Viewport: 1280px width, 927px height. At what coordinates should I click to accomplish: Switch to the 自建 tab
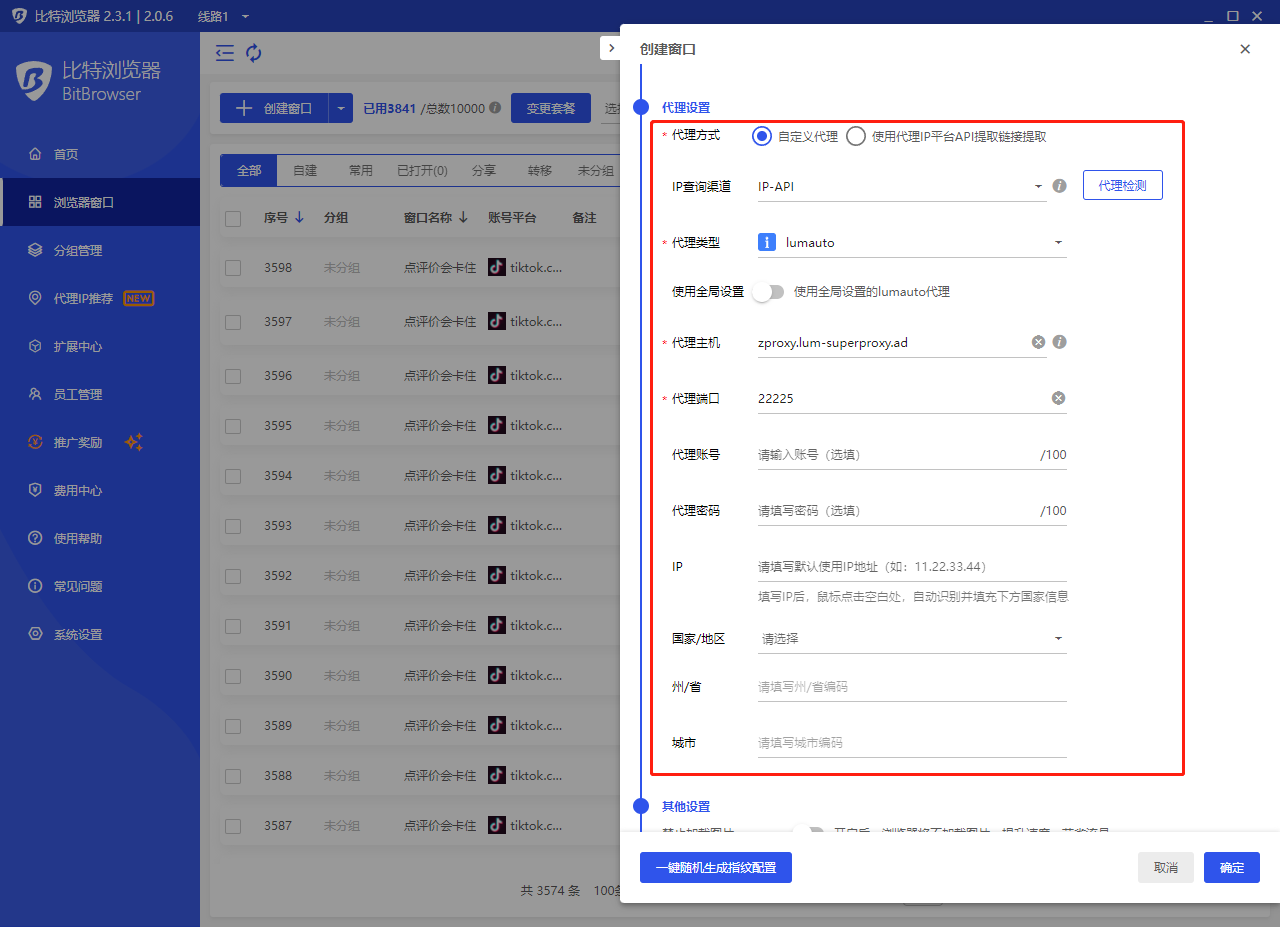(305, 171)
